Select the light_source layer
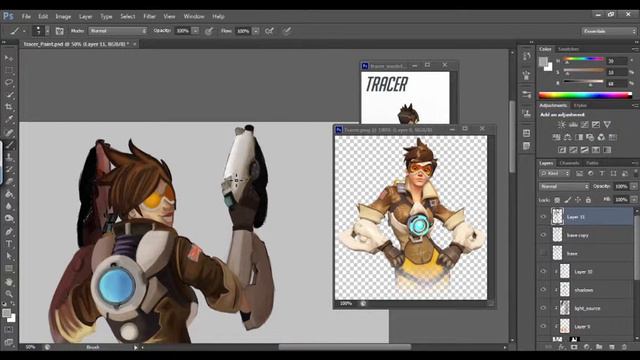 (588, 308)
